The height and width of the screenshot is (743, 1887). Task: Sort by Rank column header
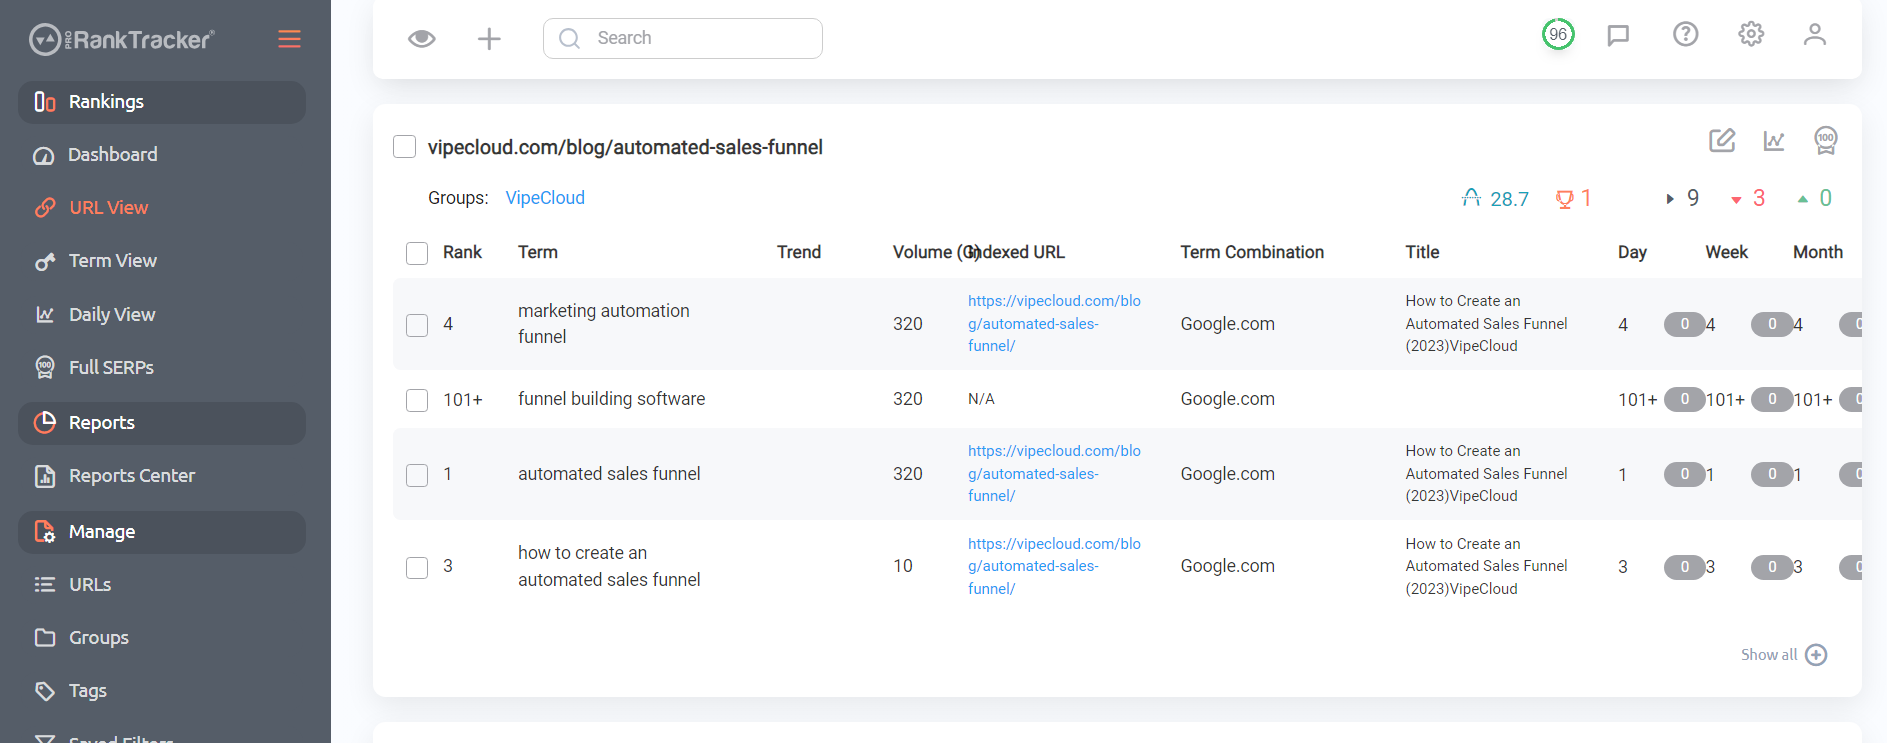point(462,252)
